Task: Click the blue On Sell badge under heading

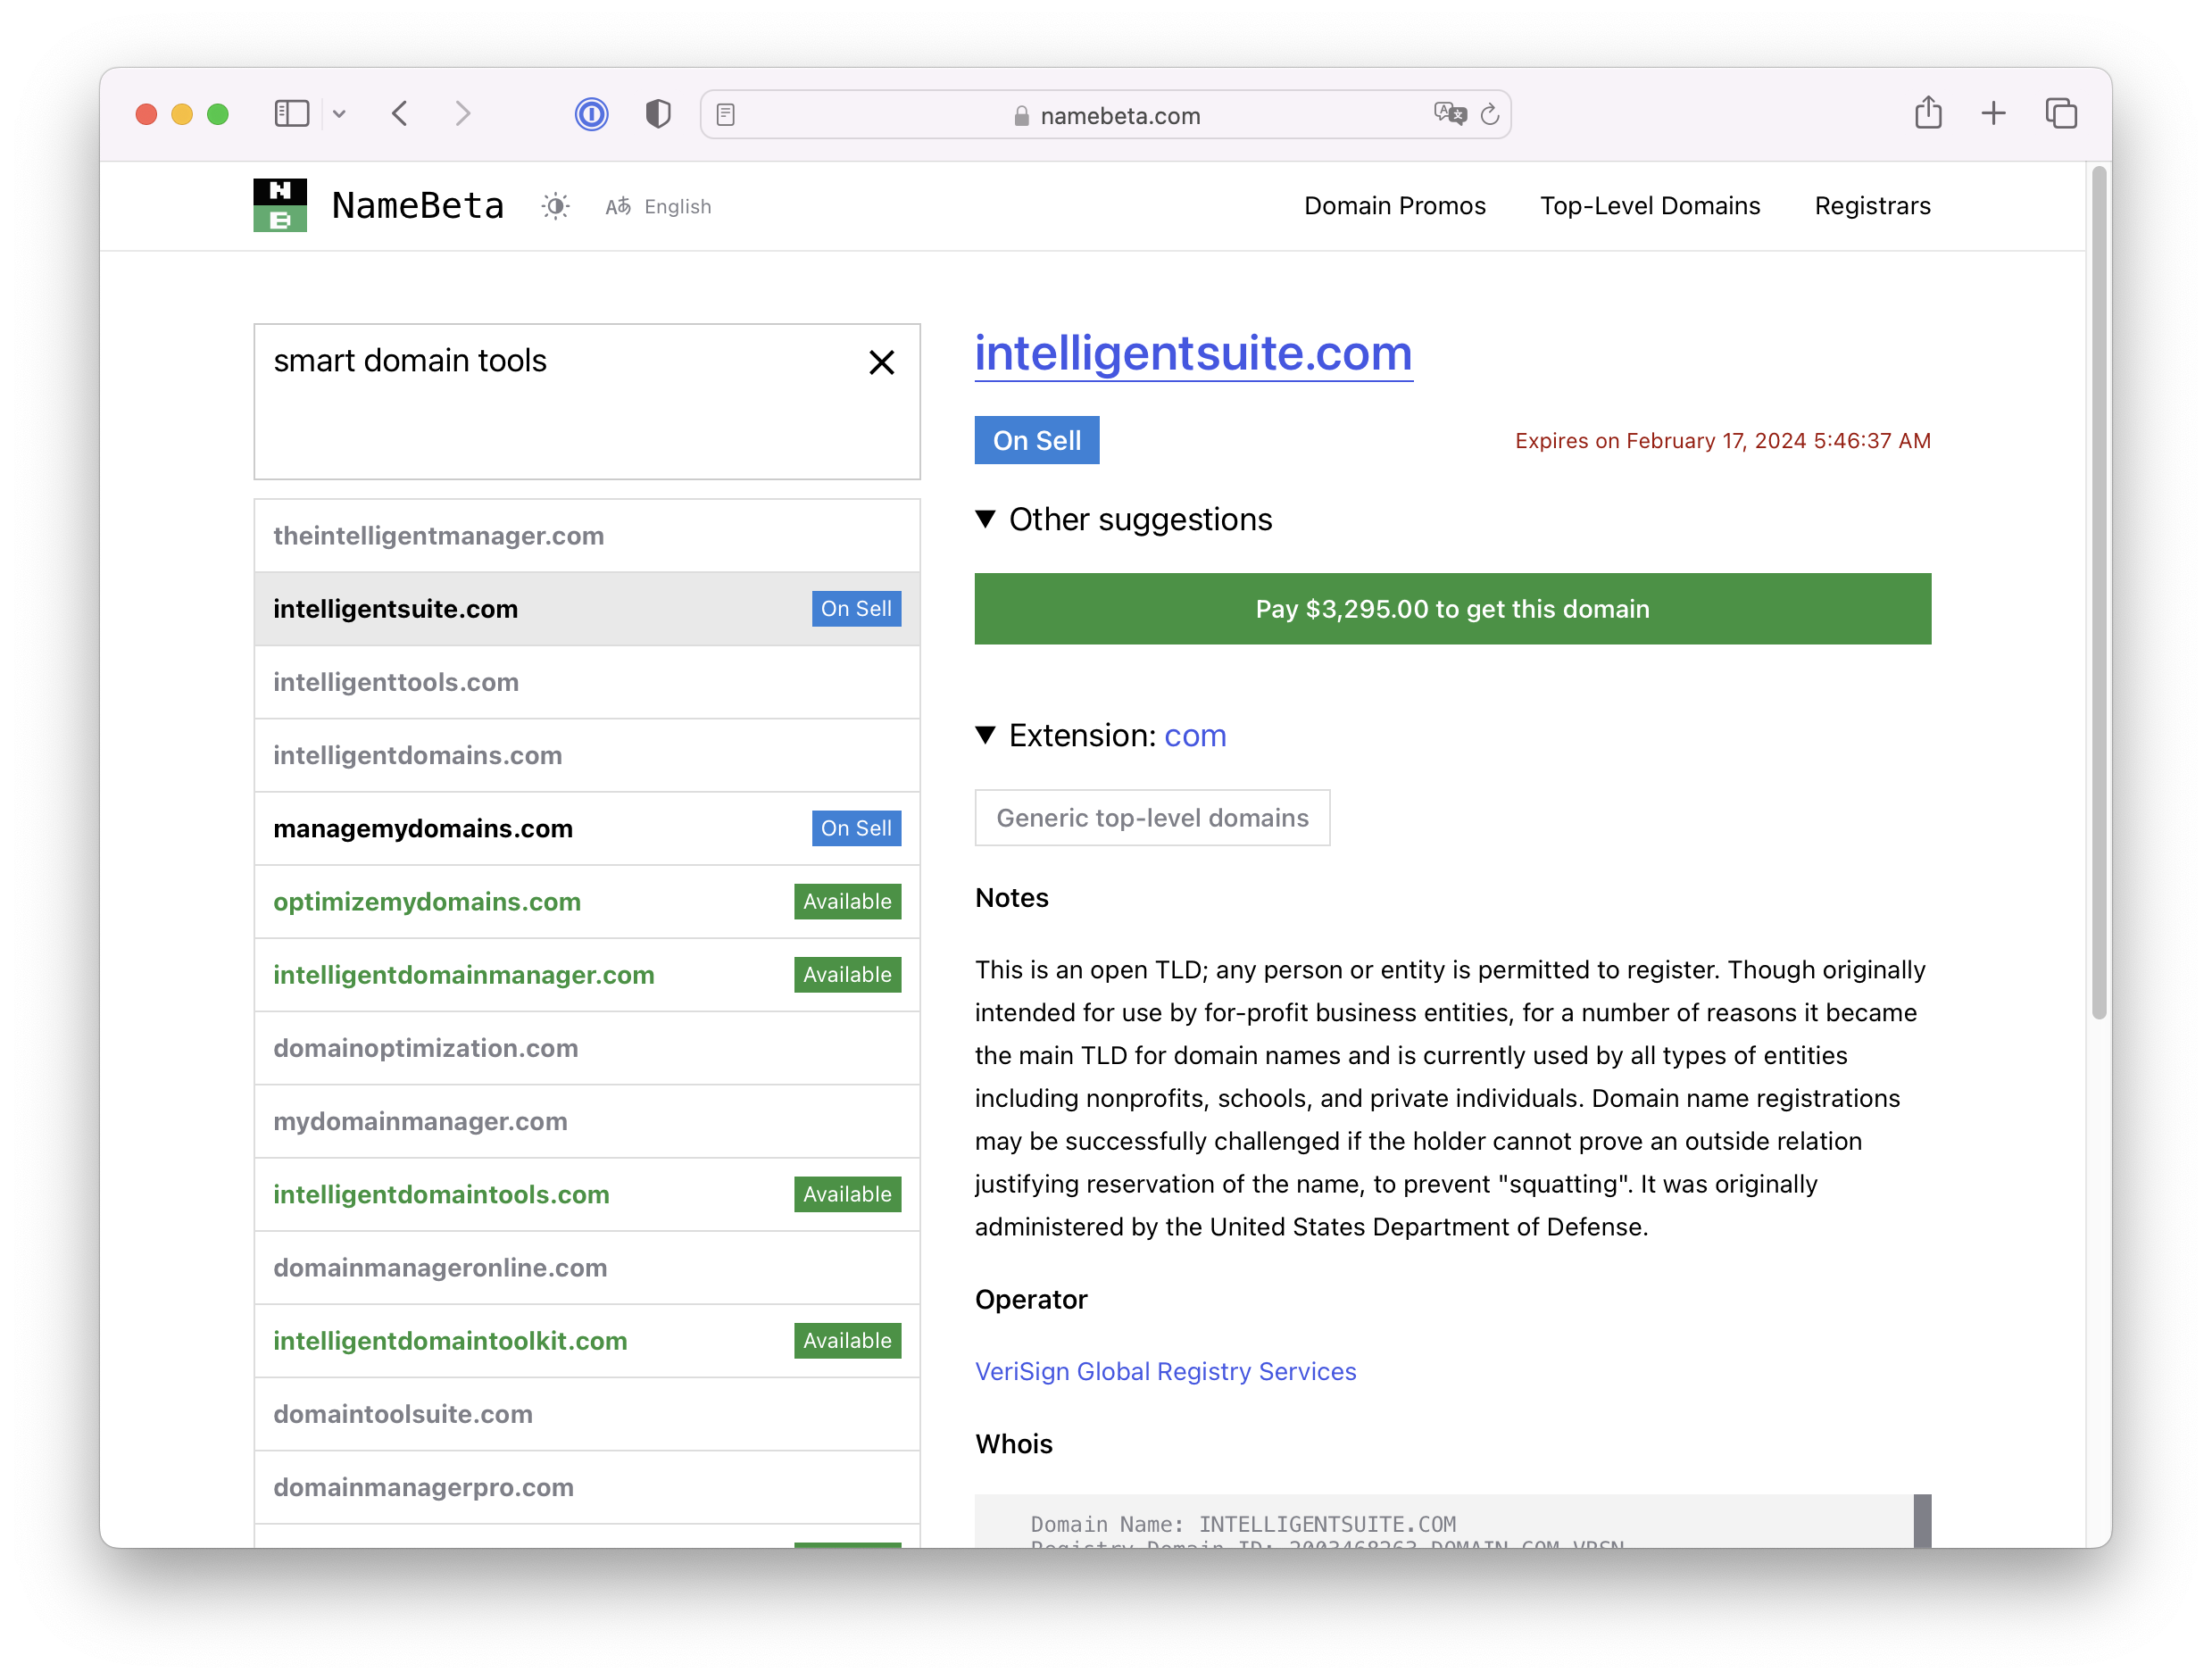Action: pyautogui.click(x=1037, y=440)
